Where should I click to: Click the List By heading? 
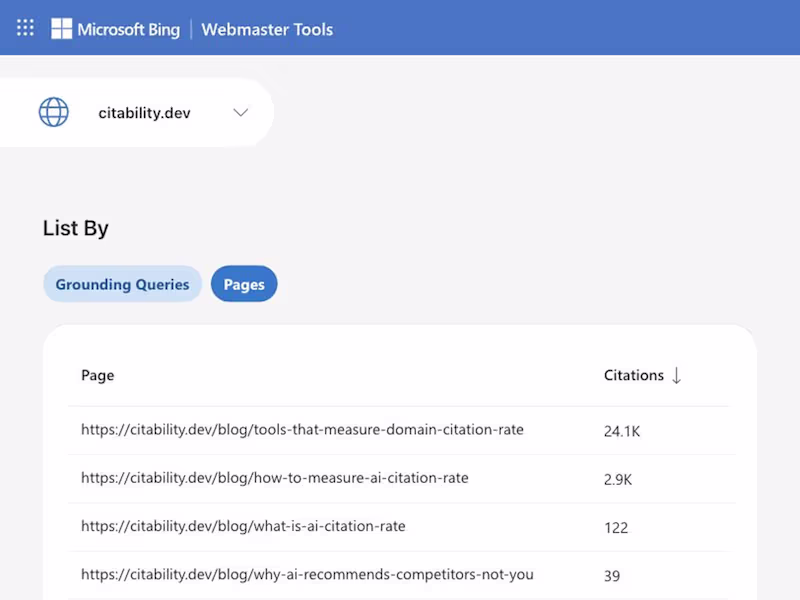(x=76, y=228)
